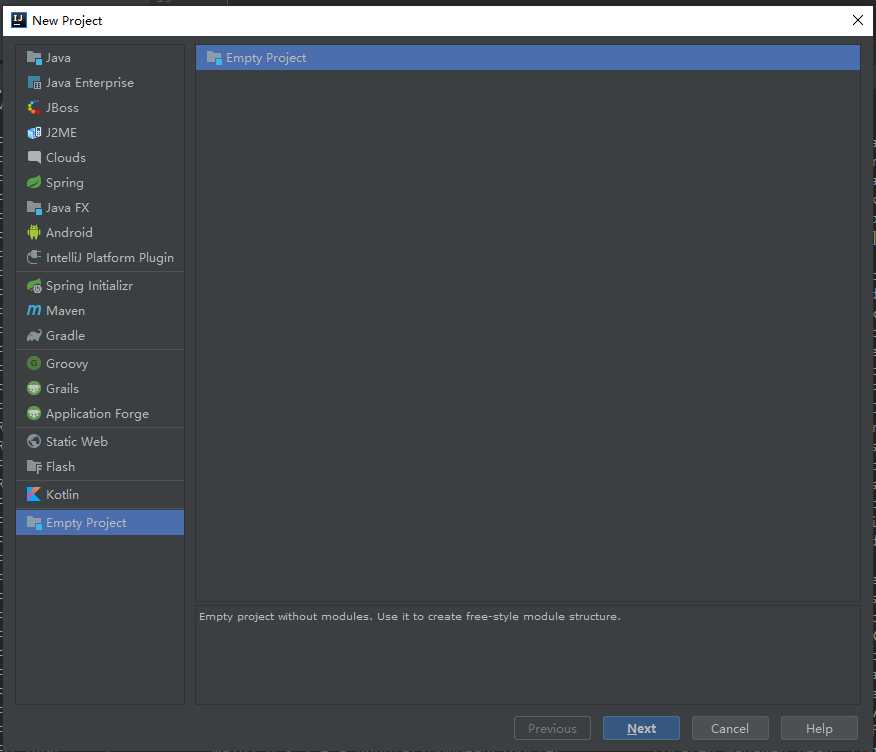Cancel the New Project dialog
The height and width of the screenshot is (752, 876).
click(730, 728)
